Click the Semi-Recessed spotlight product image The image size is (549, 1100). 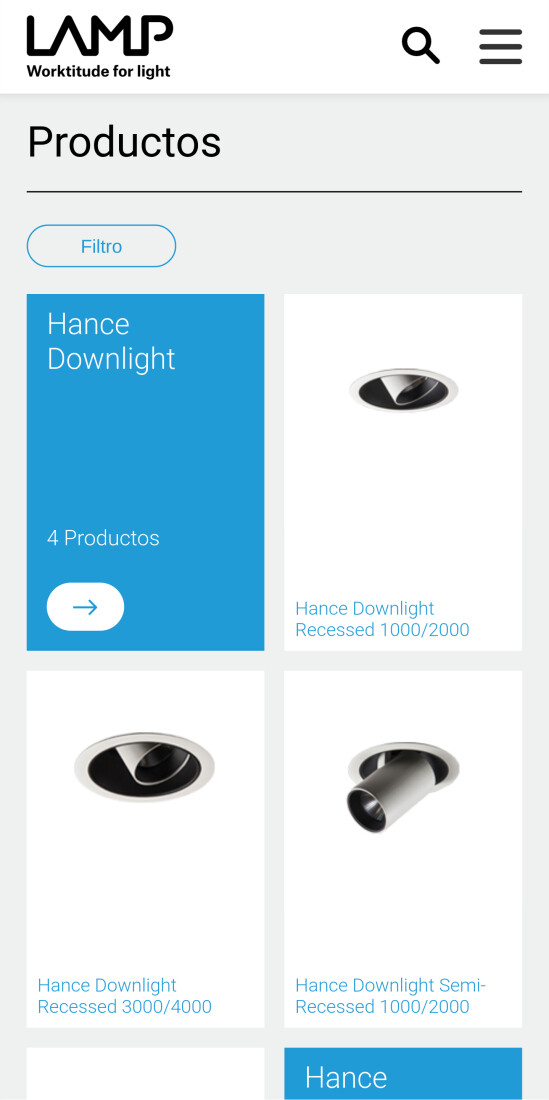(402, 787)
